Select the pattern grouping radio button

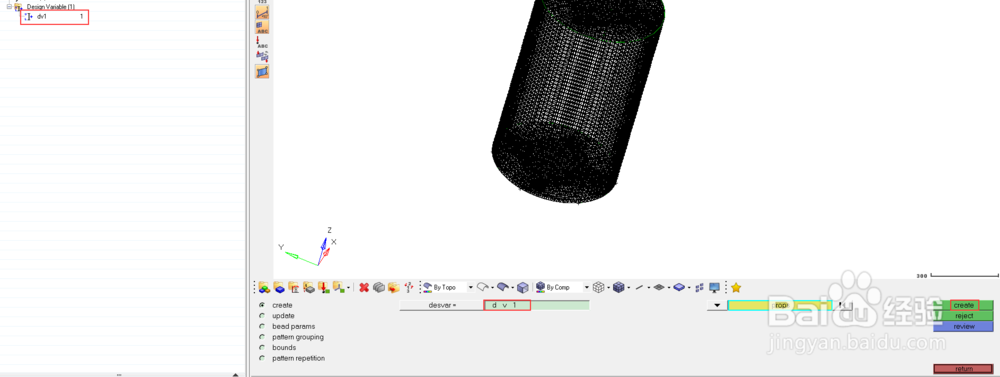(x=262, y=337)
